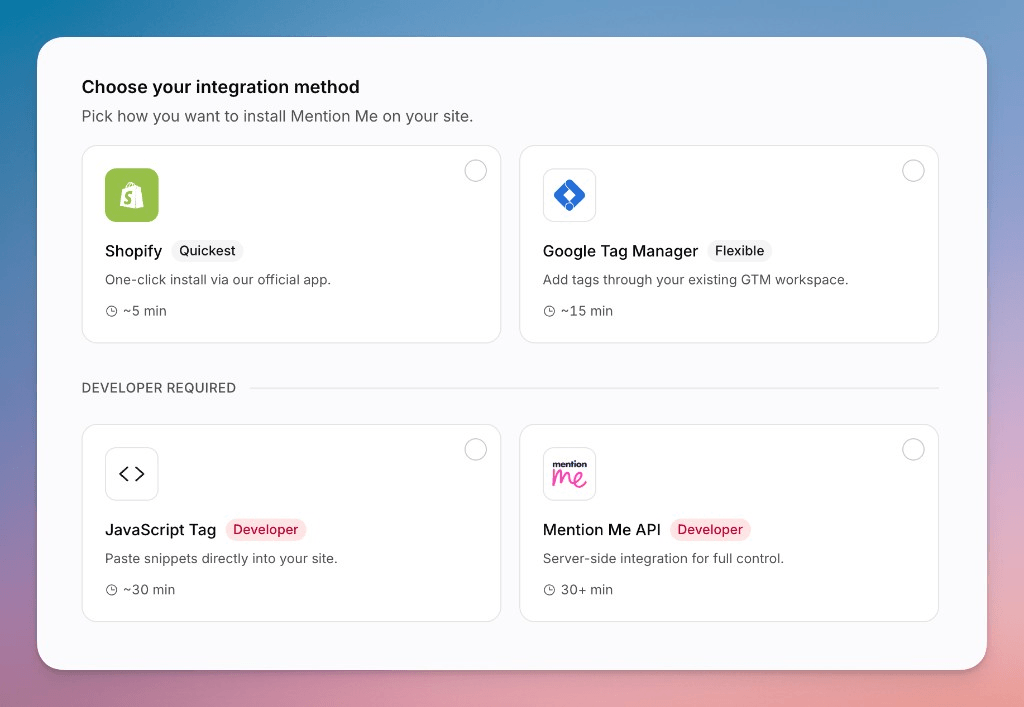Click the Shopify card title

point(133,251)
